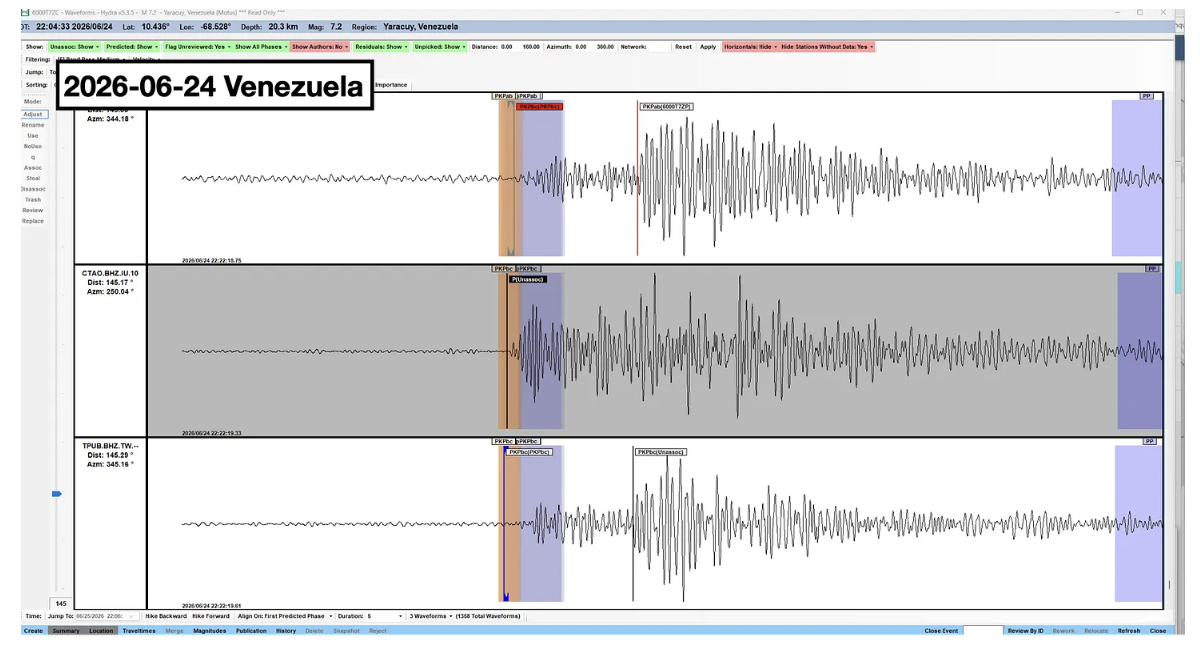Select the PKPbc(PKPbc) pick on TPUB
The width and height of the screenshot is (1200, 658).
[529, 452]
